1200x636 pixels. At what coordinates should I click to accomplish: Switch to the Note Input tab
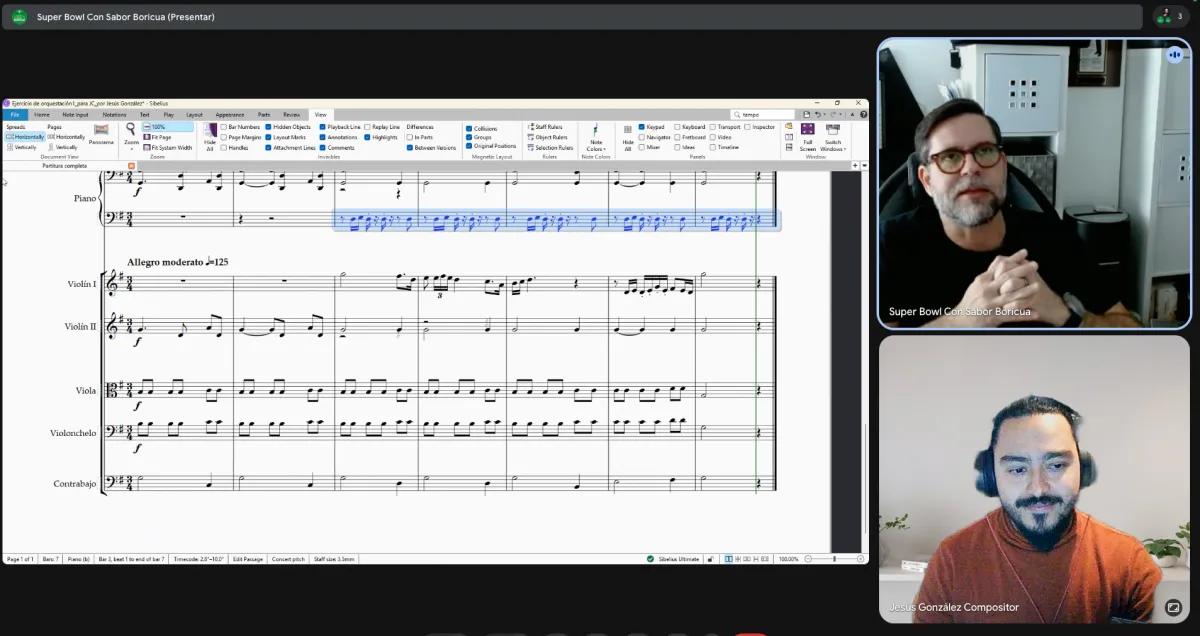[x=75, y=115]
